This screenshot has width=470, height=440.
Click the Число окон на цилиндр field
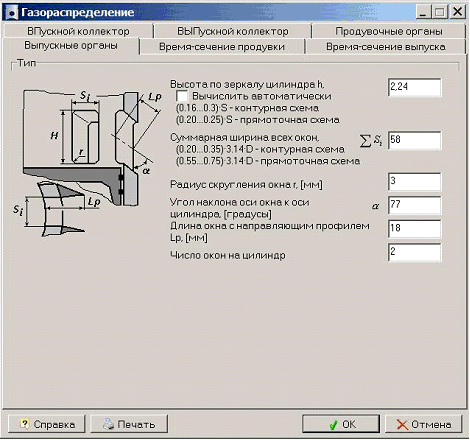point(415,252)
